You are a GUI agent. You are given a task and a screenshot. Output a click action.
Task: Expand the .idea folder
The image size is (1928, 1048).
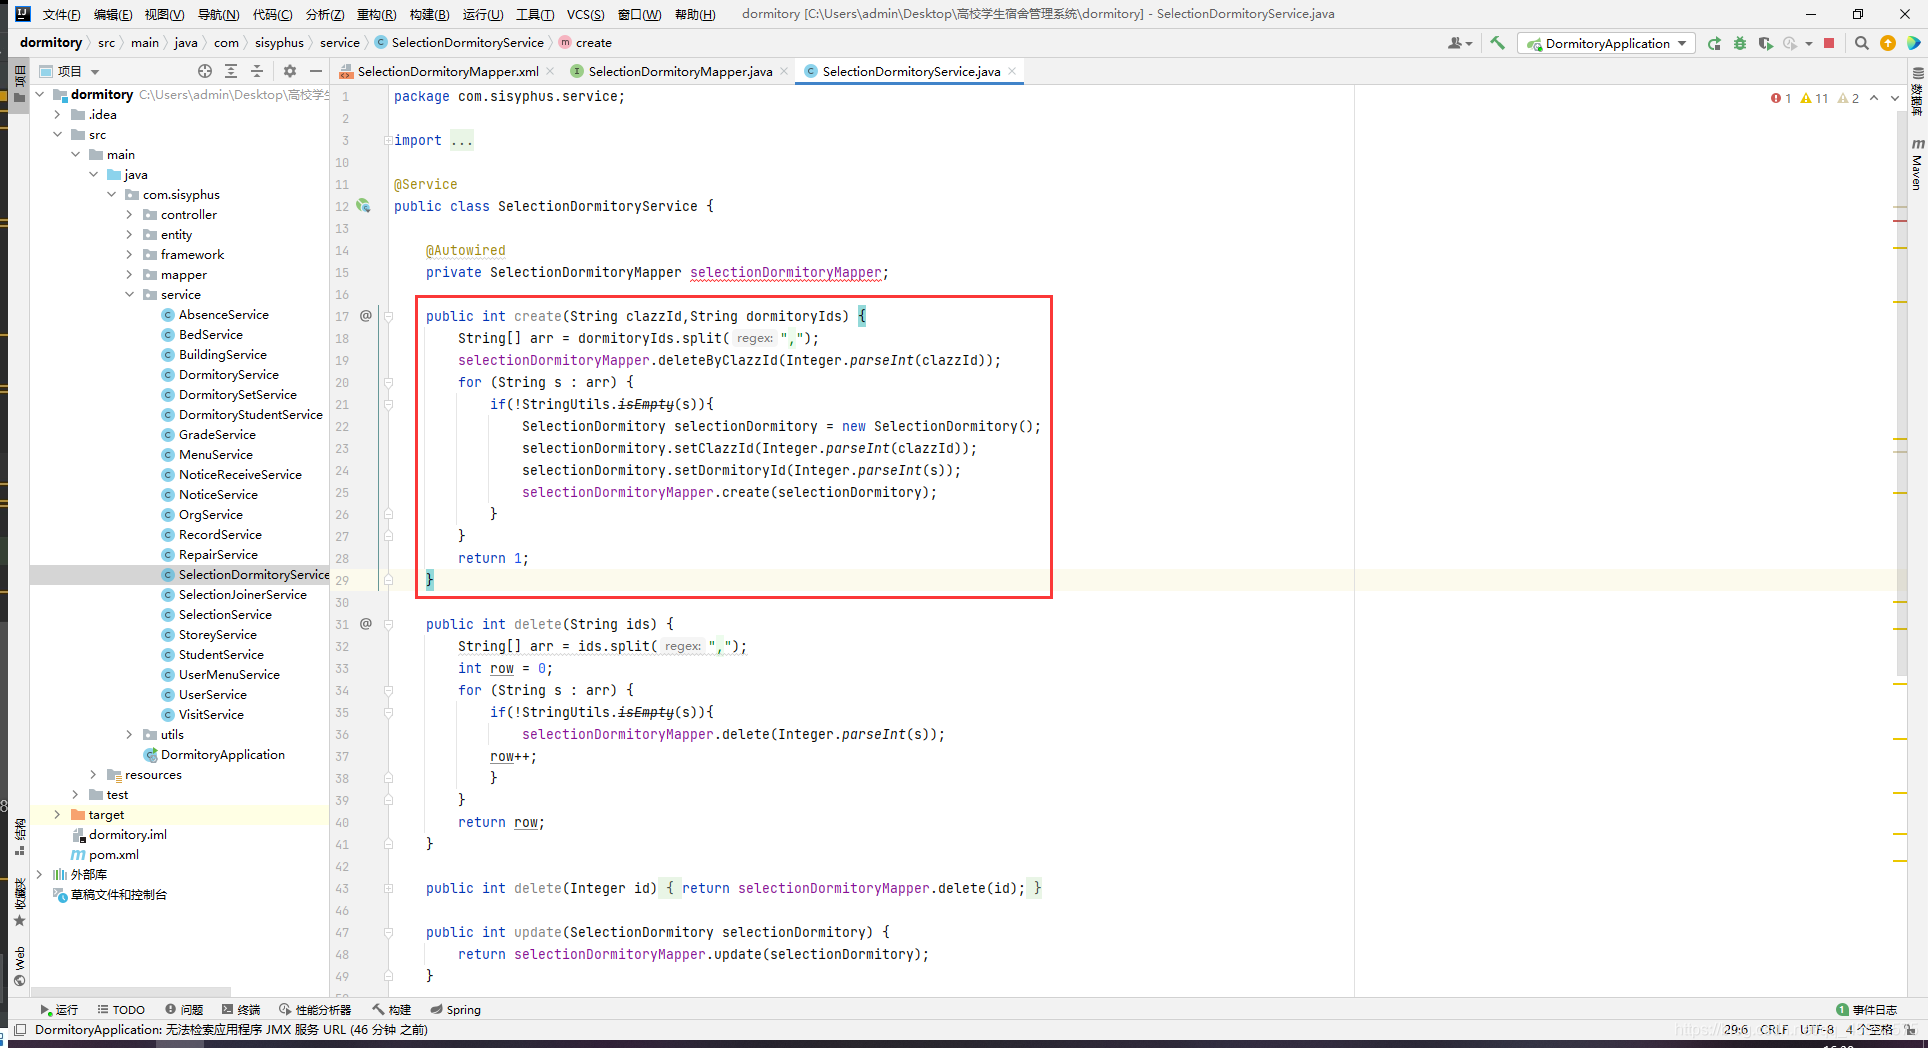point(58,114)
